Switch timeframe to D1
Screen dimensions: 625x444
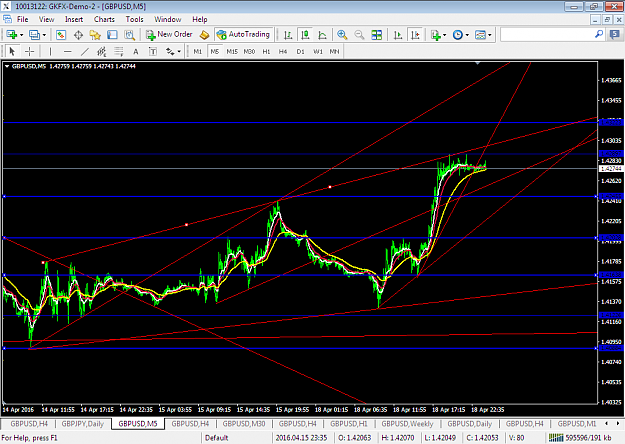[x=301, y=51]
